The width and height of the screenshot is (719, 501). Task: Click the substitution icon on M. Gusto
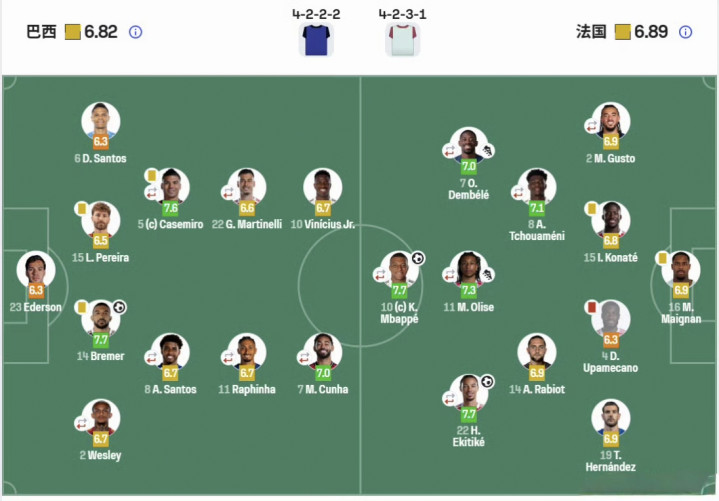click(x=592, y=127)
